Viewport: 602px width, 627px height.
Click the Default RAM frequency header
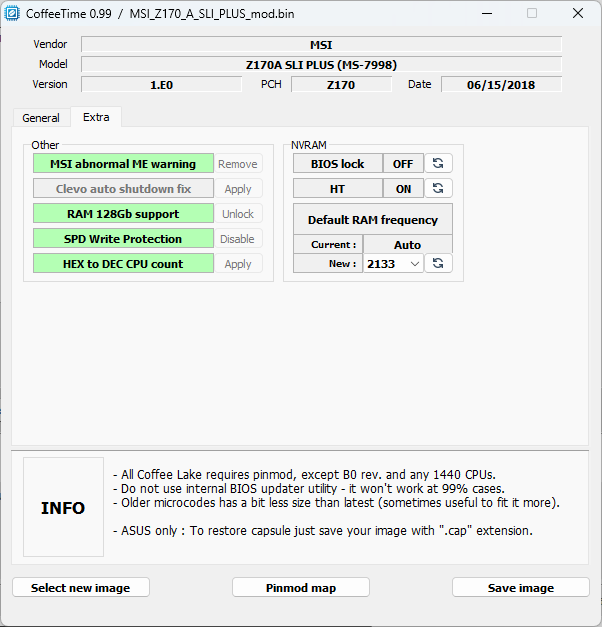point(373,220)
